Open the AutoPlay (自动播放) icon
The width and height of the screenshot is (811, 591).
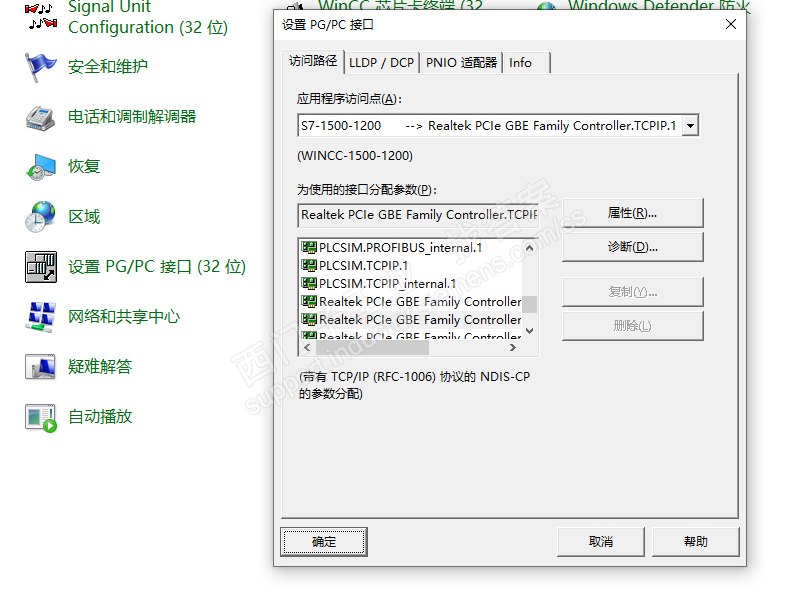pyautogui.click(x=41, y=418)
